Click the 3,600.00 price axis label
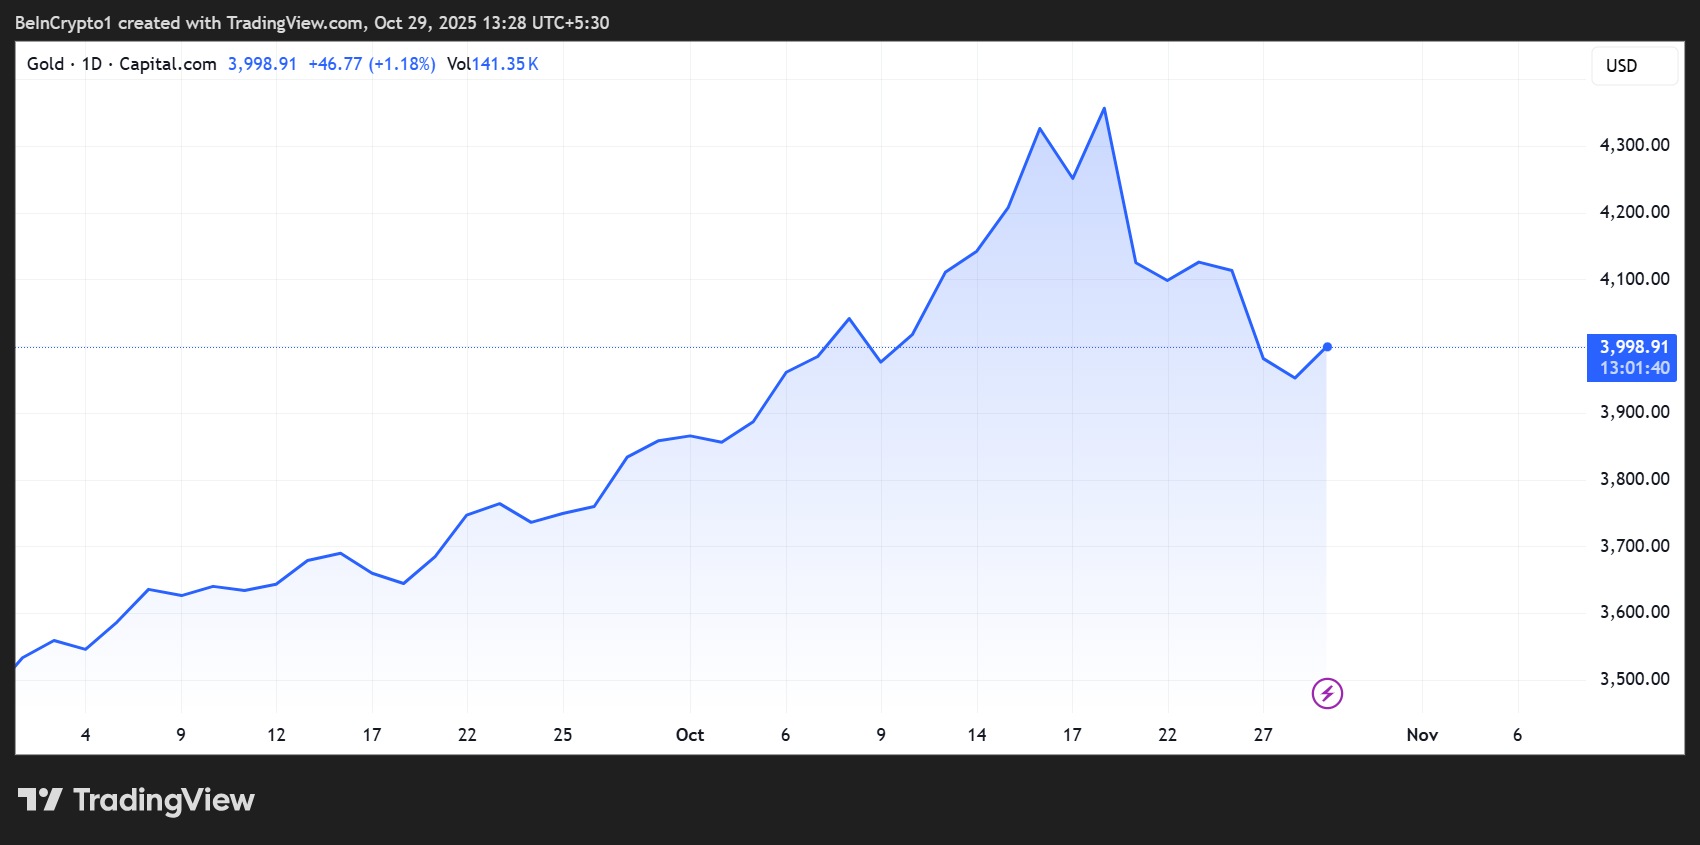 1634,612
